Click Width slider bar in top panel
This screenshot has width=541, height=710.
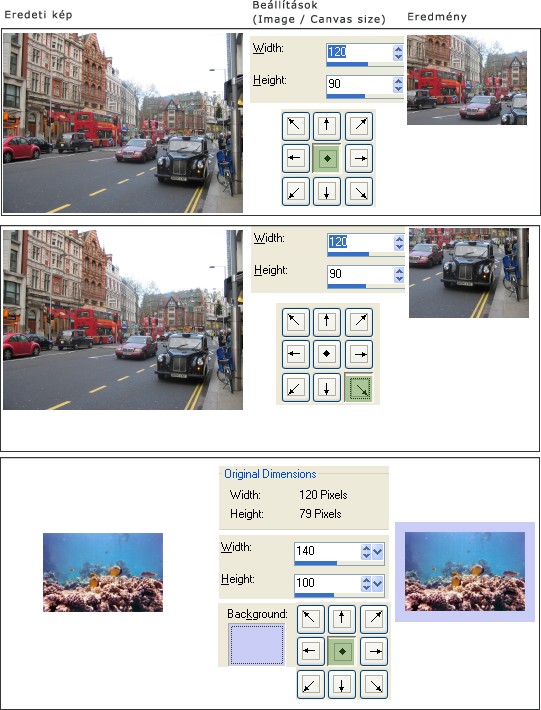[x=365, y=64]
